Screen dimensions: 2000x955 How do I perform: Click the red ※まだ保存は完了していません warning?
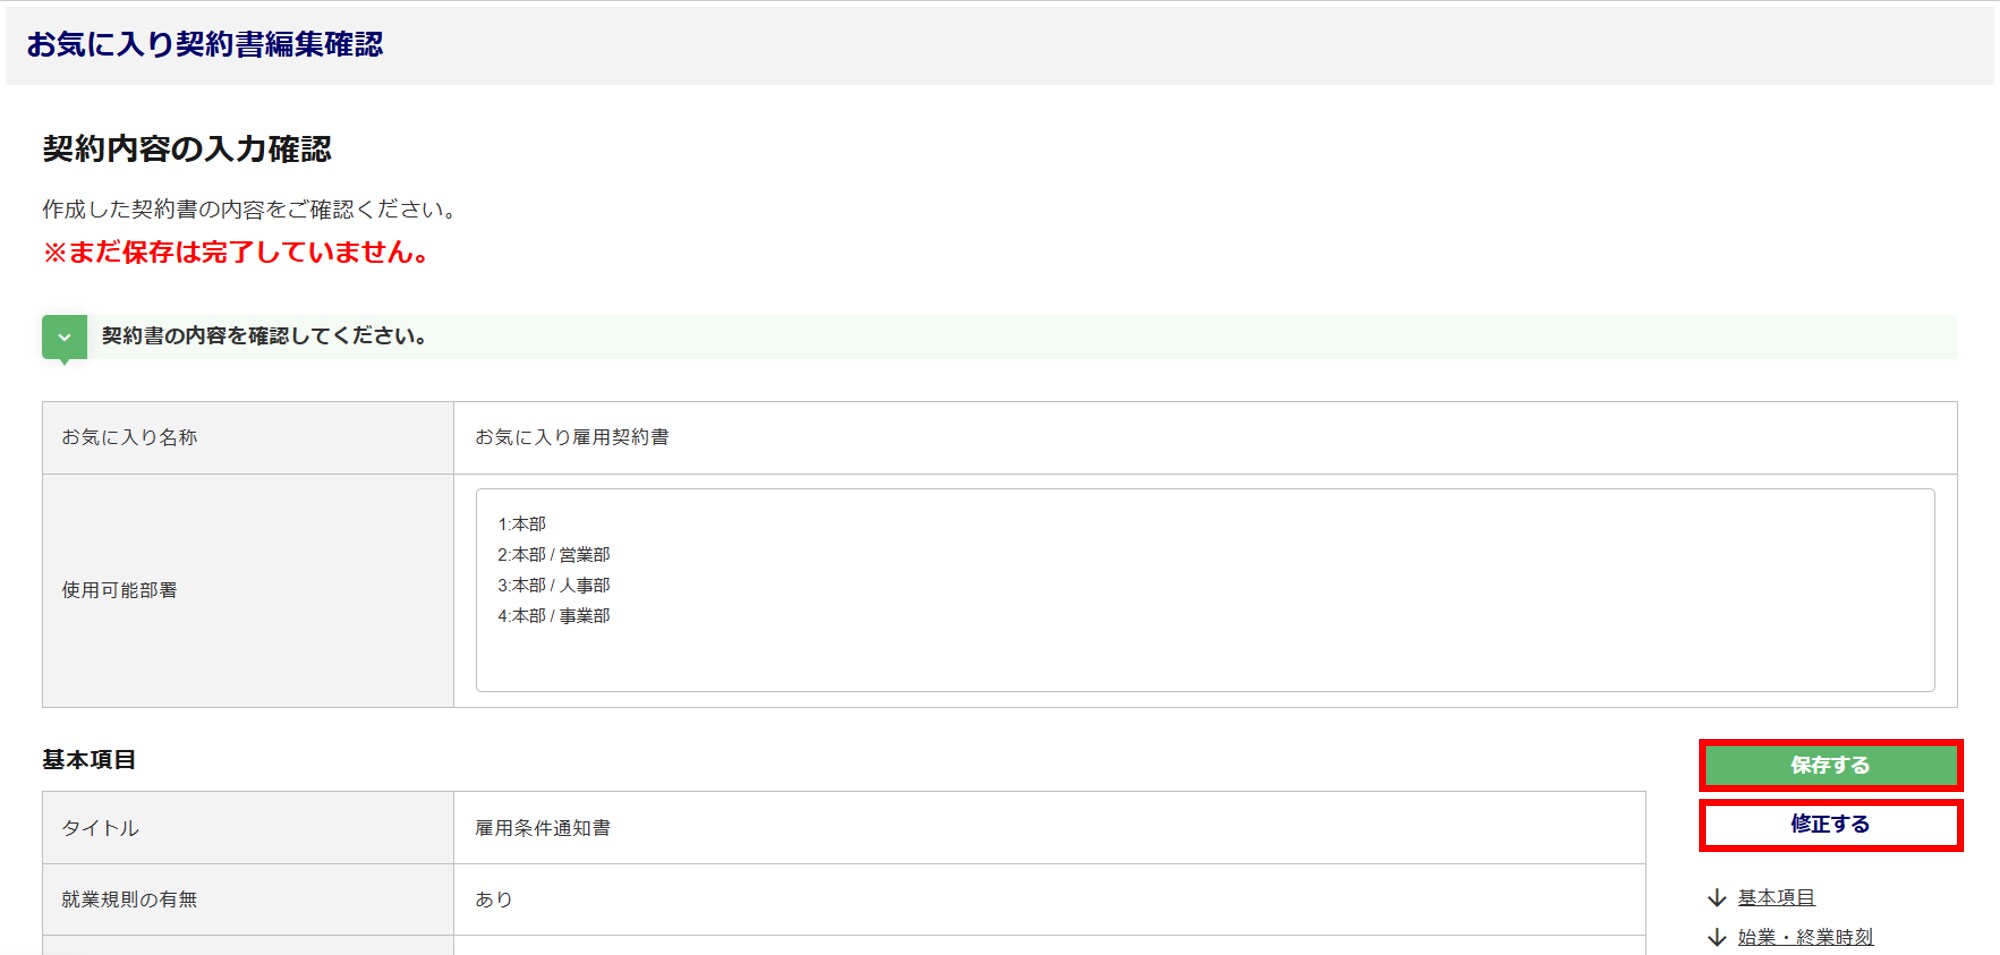tap(237, 252)
